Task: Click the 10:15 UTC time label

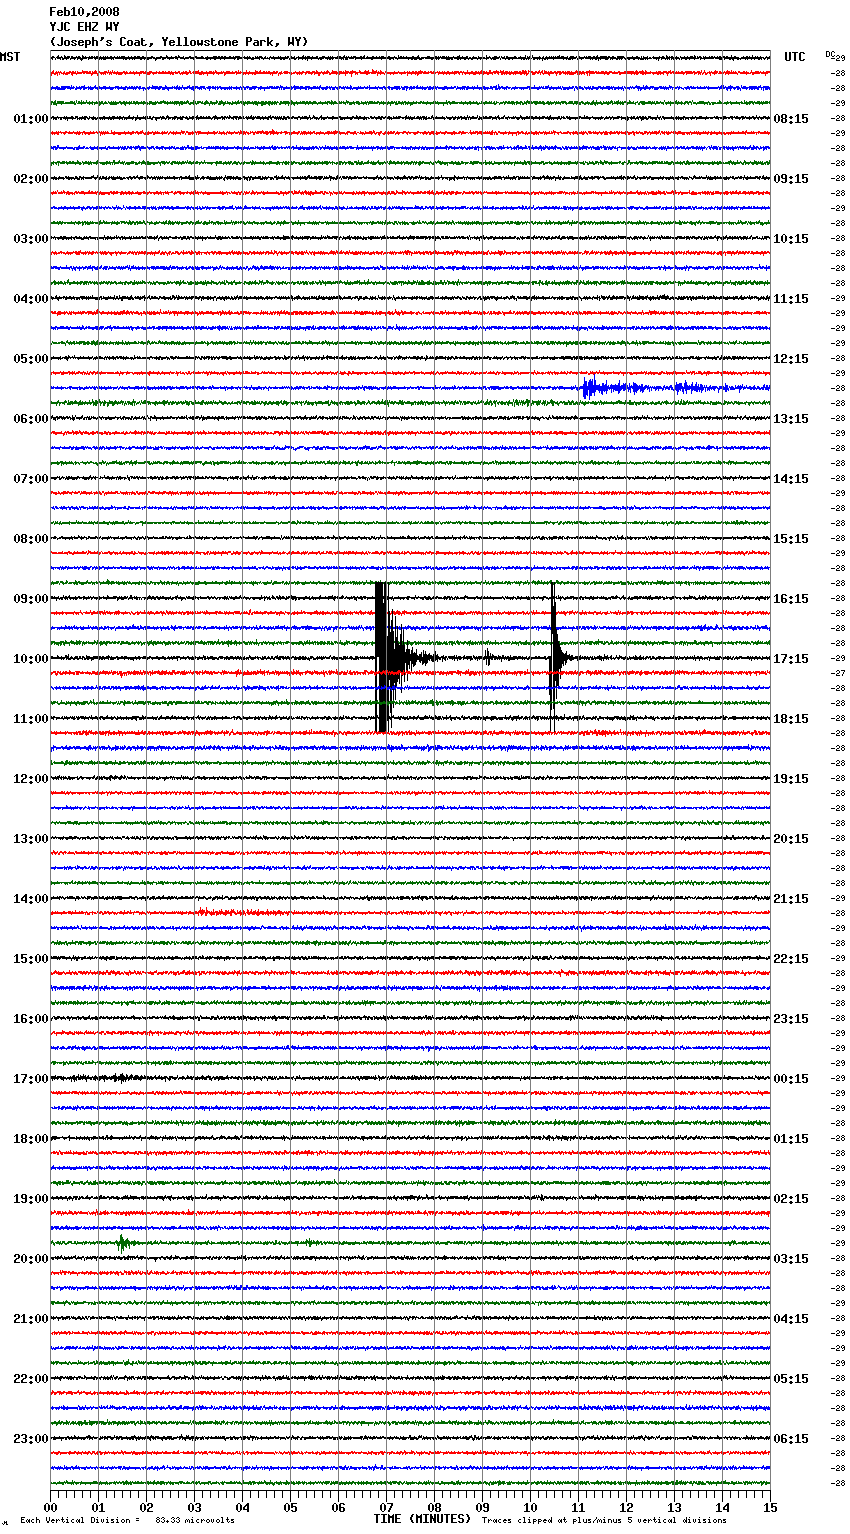Action: click(791, 239)
